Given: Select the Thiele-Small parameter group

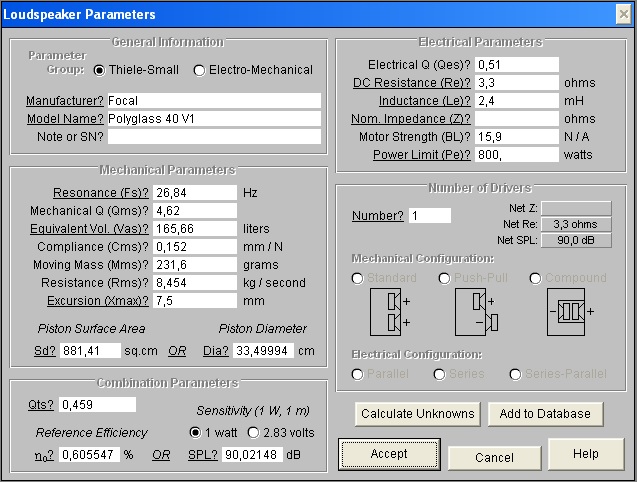Looking at the screenshot, I should click(x=100, y=70).
